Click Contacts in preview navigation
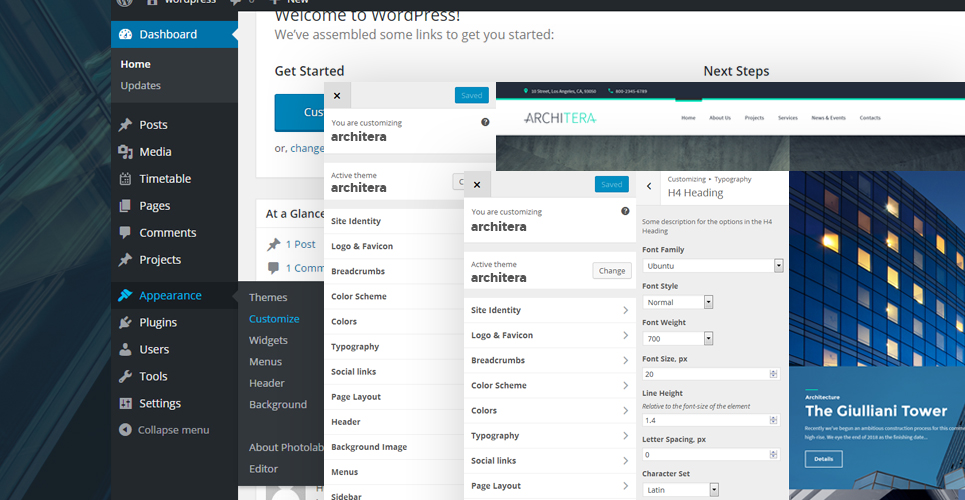 870,118
